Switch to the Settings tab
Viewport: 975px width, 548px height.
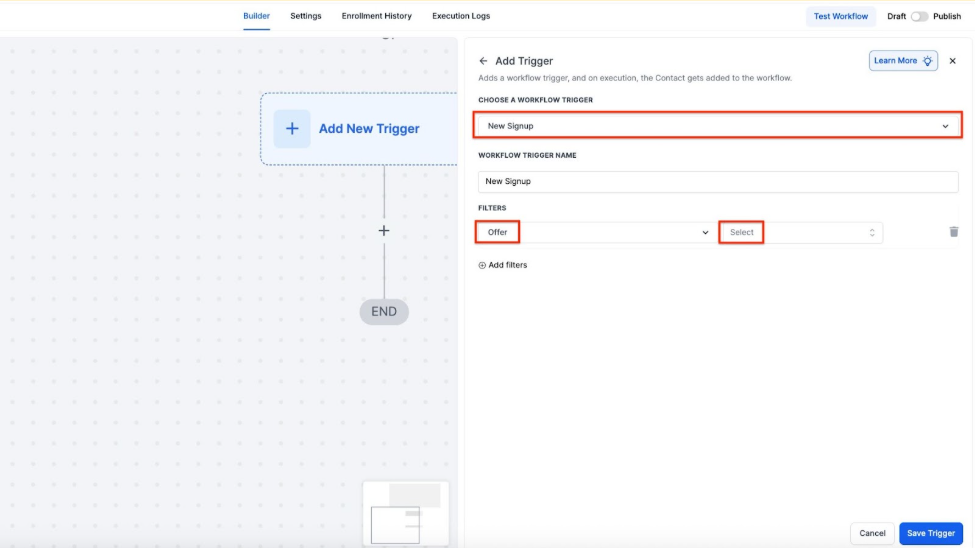(306, 16)
